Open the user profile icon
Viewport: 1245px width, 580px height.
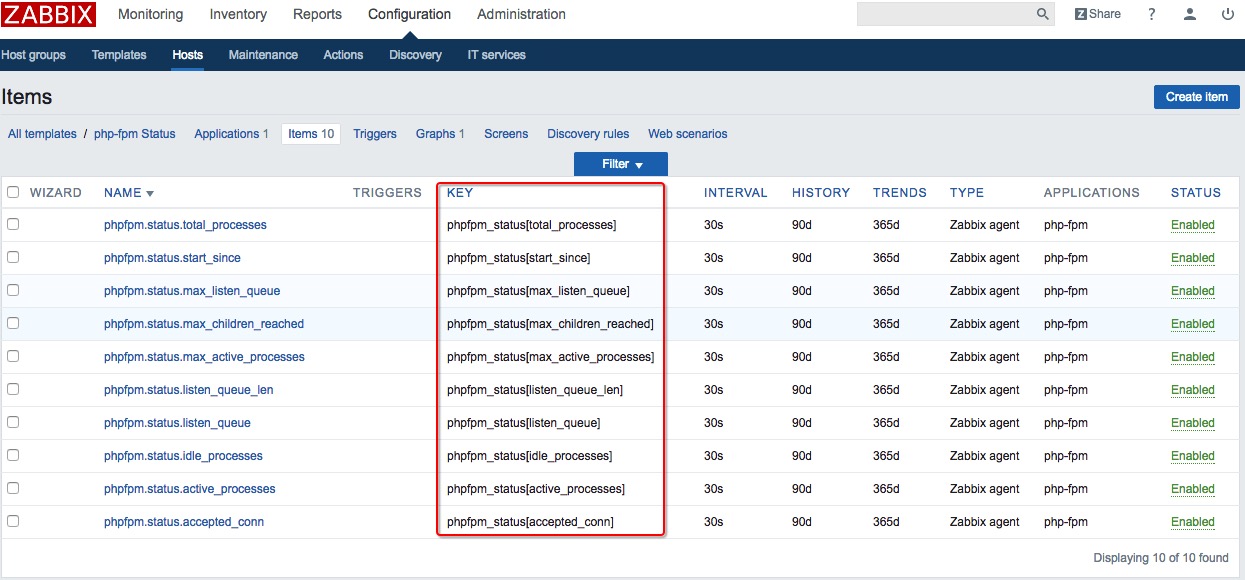pyautogui.click(x=1190, y=14)
